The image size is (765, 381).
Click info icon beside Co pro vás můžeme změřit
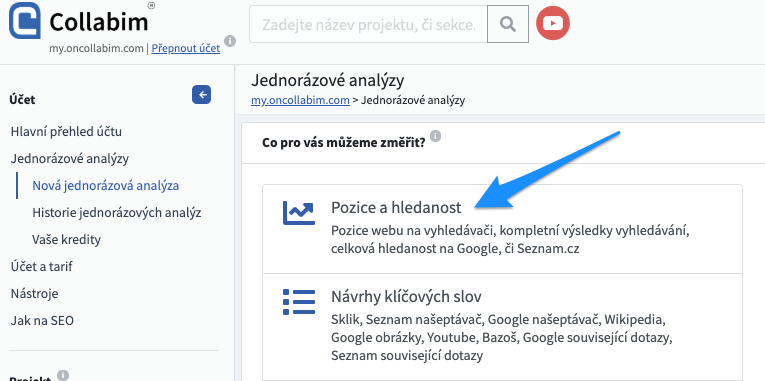pyautogui.click(x=436, y=135)
